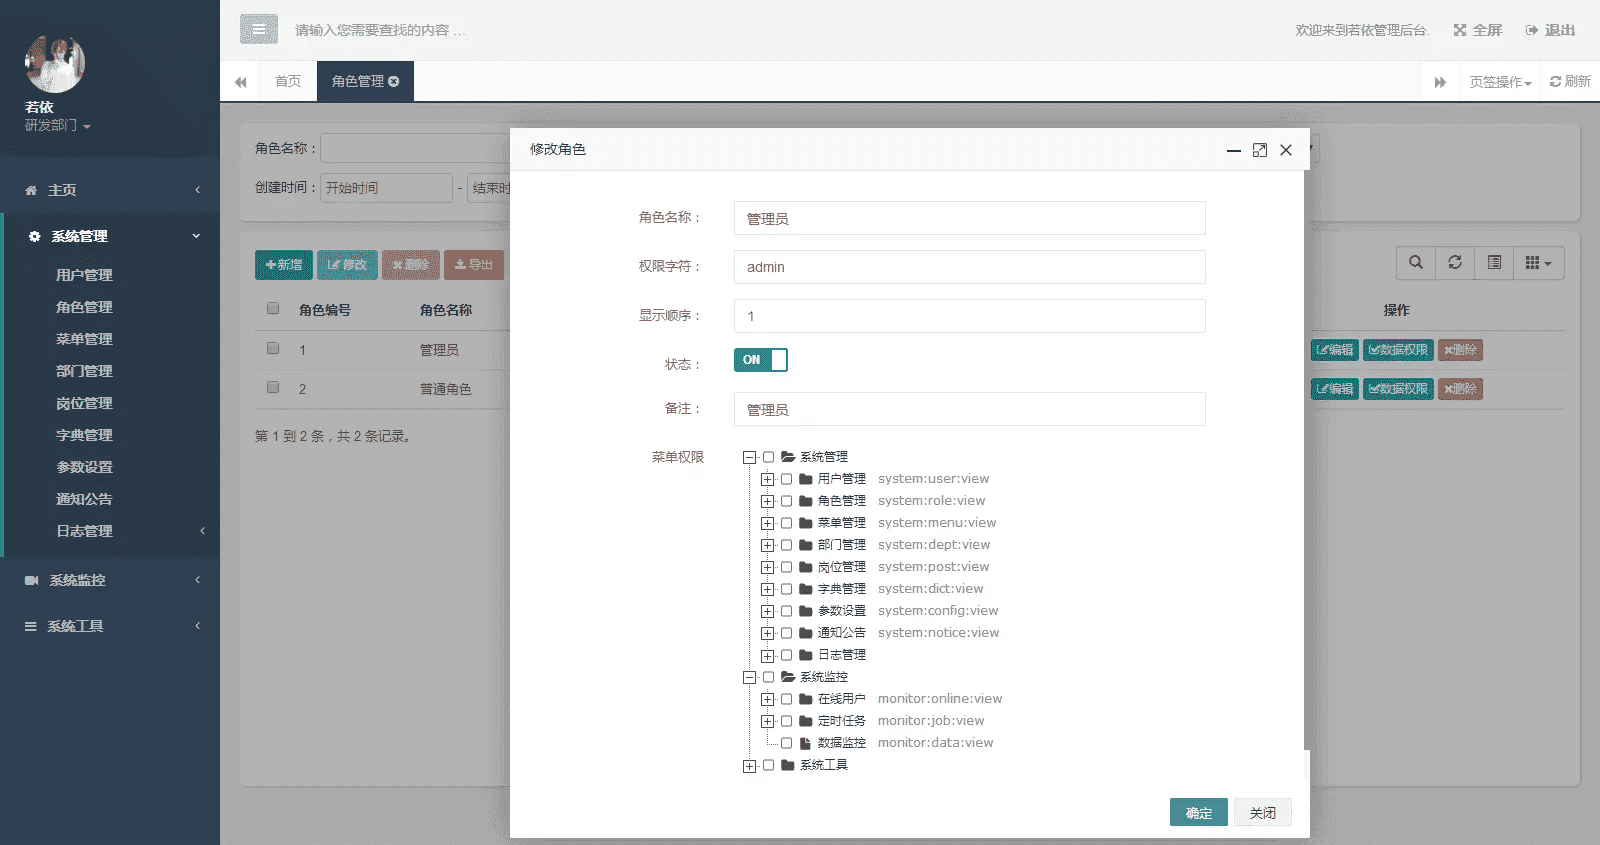Click the 导出 export button
Screen dimensions: 1600x845
(474, 265)
